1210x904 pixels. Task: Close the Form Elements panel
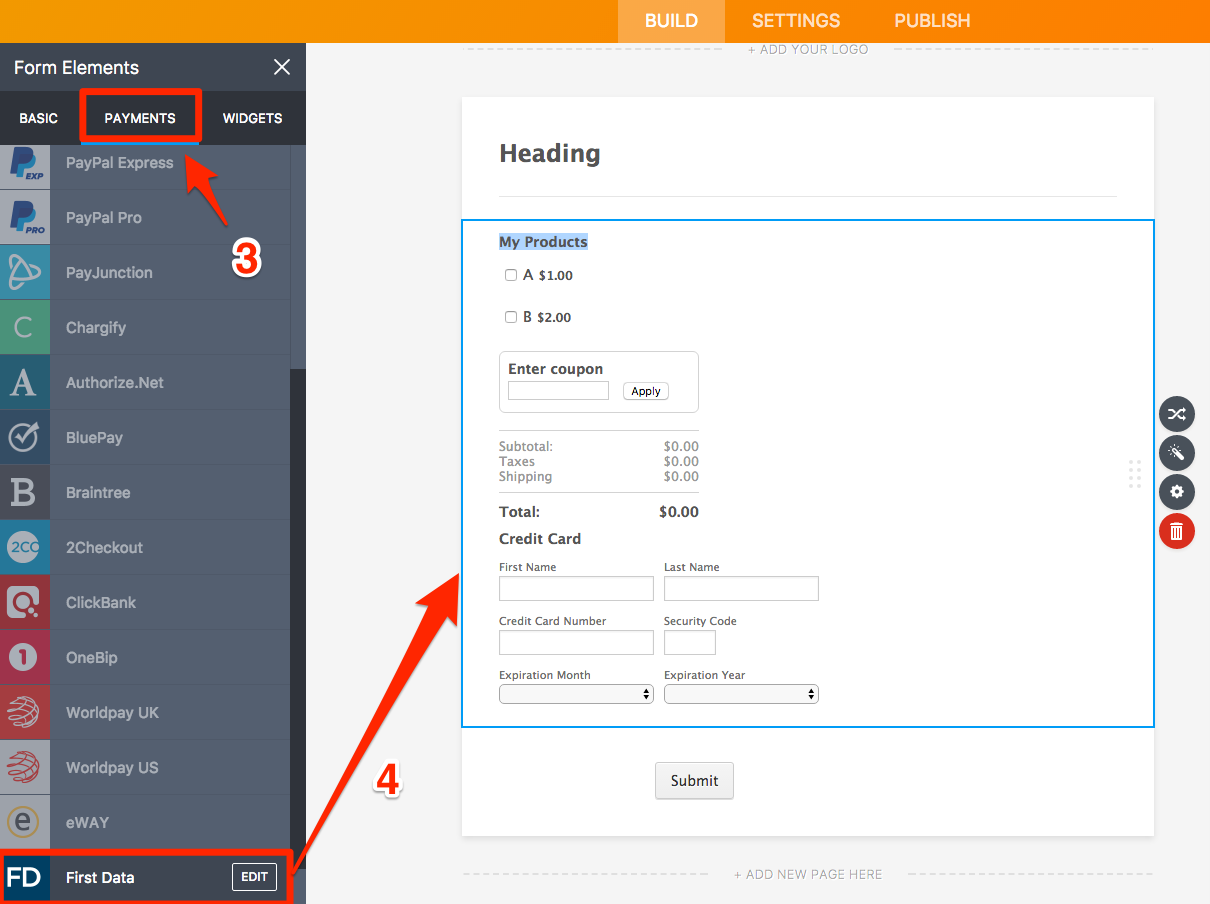(x=282, y=67)
